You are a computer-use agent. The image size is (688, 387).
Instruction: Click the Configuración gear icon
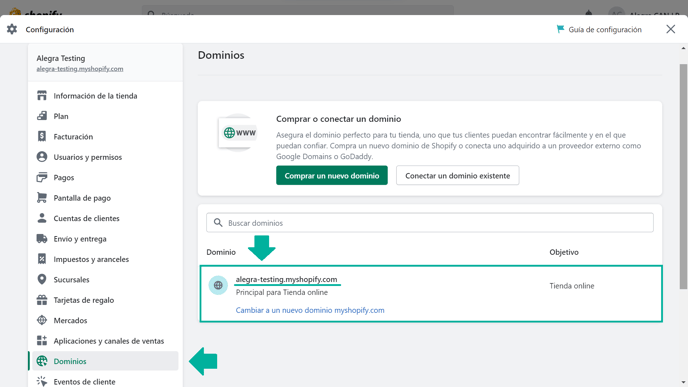pyautogui.click(x=12, y=29)
